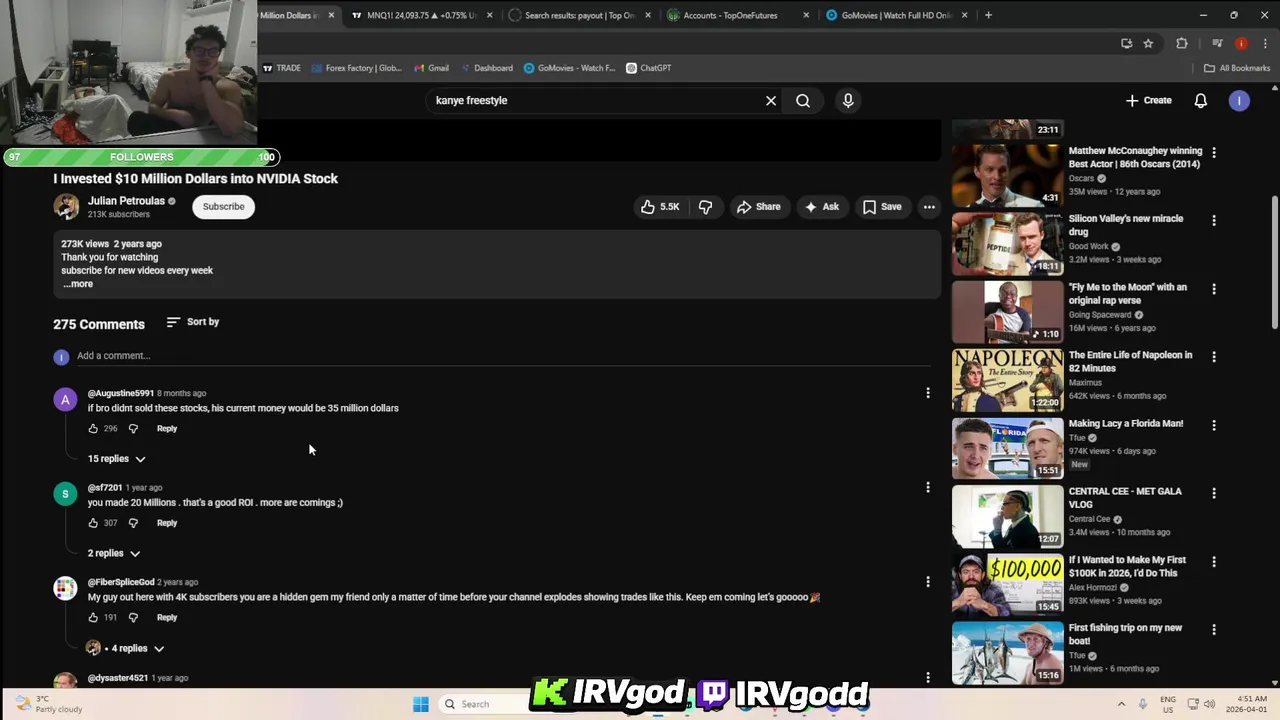Click the taskbar Search box
Image resolution: width=1280 pixels, height=720 pixels.
click(x=486, y=704)
